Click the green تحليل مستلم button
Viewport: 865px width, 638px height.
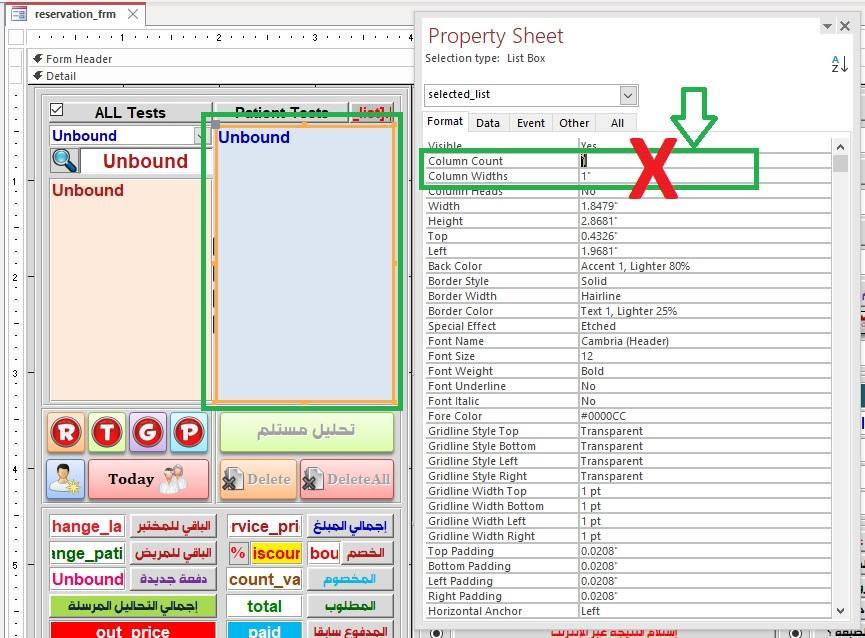tap(307, 432)
